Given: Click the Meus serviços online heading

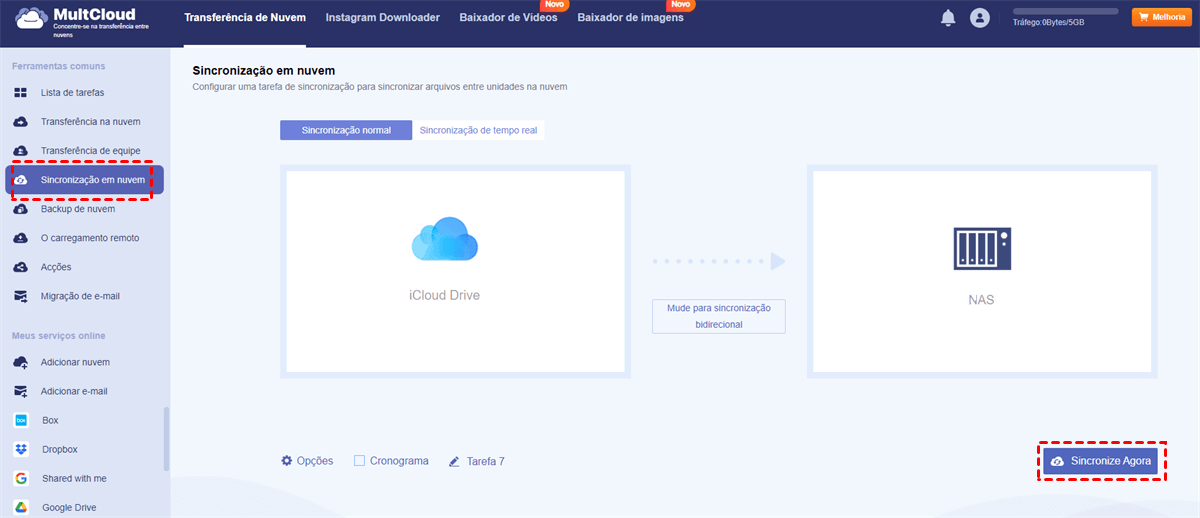Looking at the screenshot, I should tap(59, 336).
